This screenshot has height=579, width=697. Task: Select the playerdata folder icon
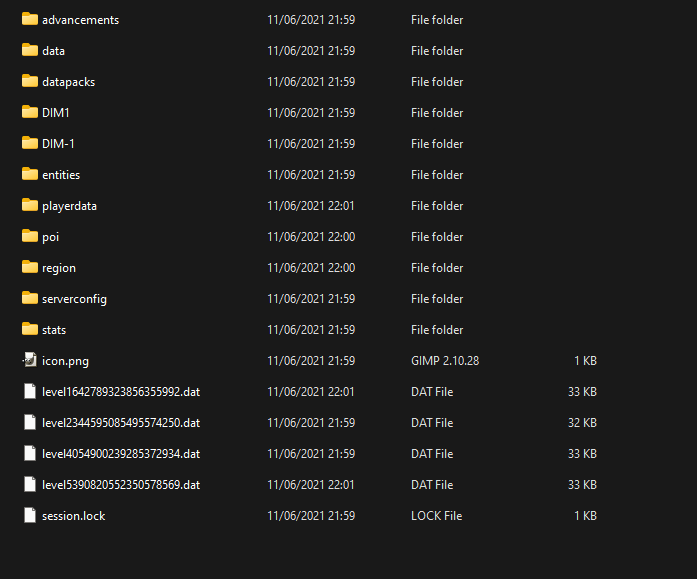pyautogui.click(x=29, y=206)
